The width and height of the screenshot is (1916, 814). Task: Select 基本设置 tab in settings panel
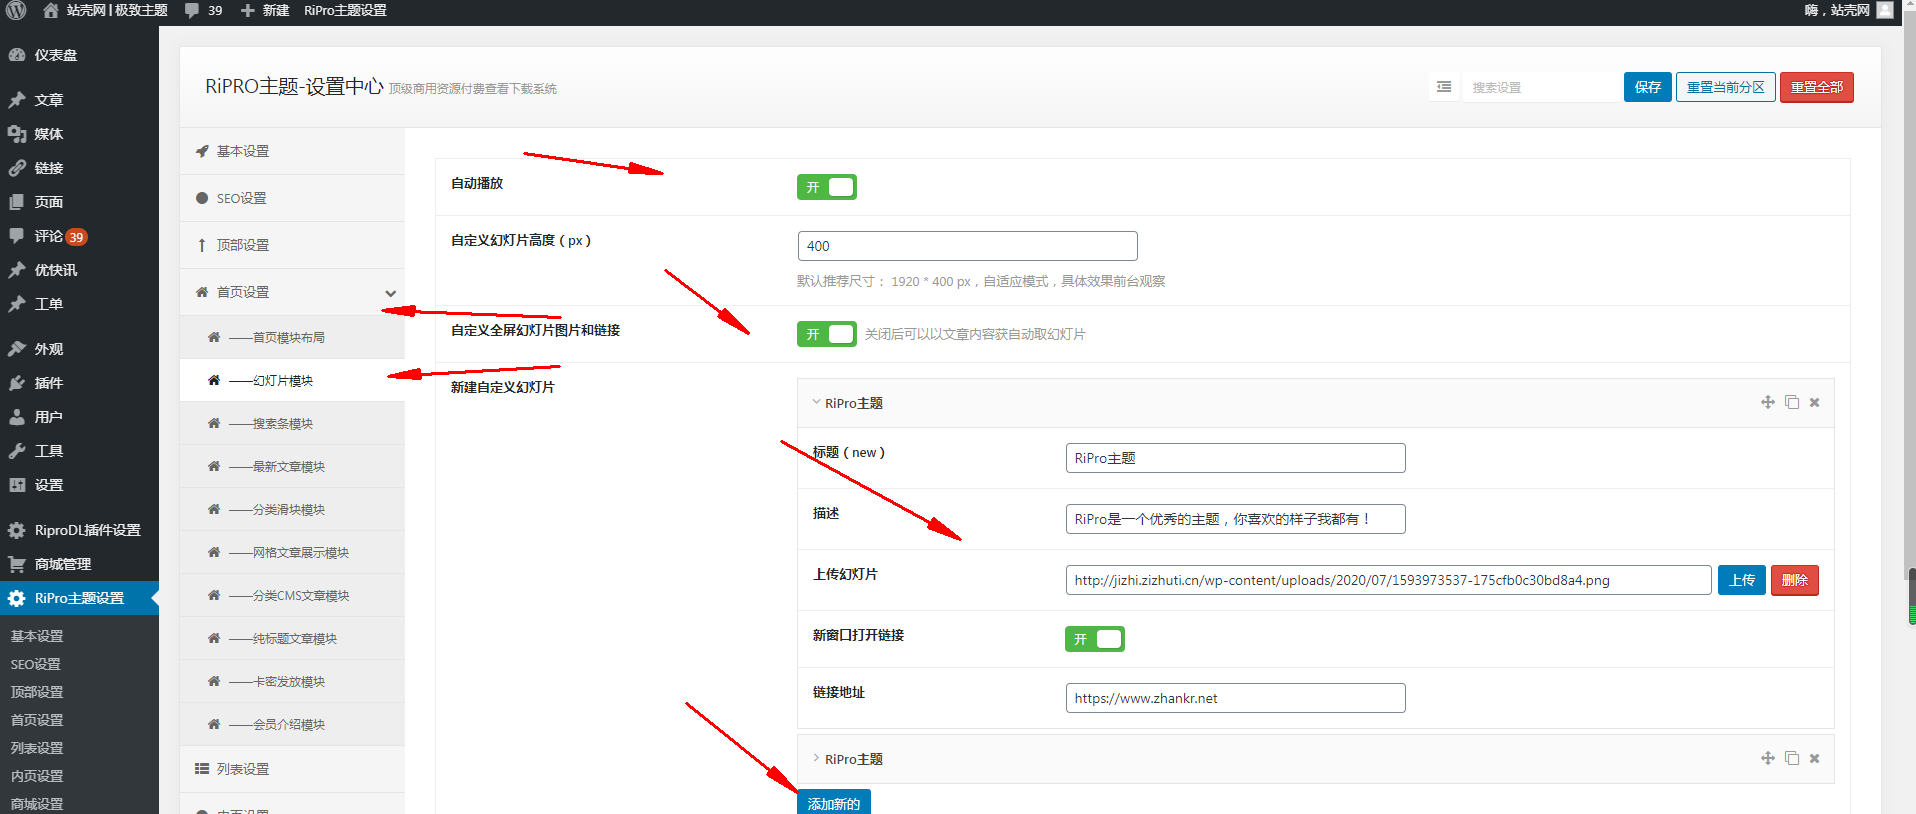[292, 151]
